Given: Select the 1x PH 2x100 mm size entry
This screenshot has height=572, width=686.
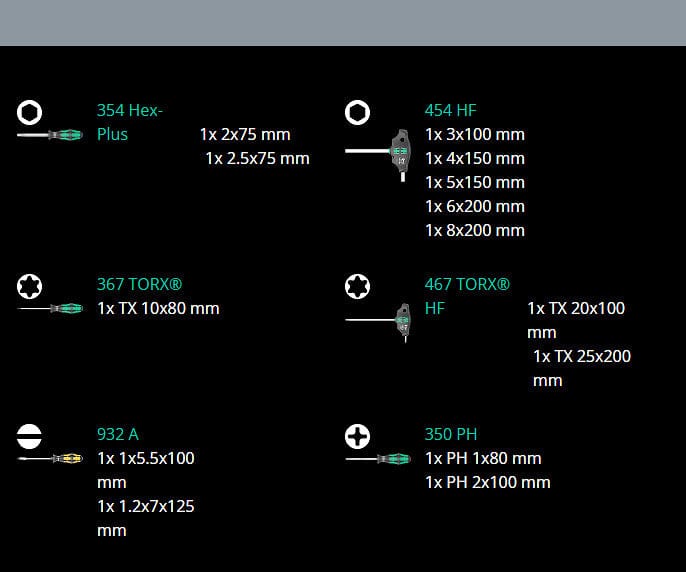Looking at the screenshot, I should (488, 482).
